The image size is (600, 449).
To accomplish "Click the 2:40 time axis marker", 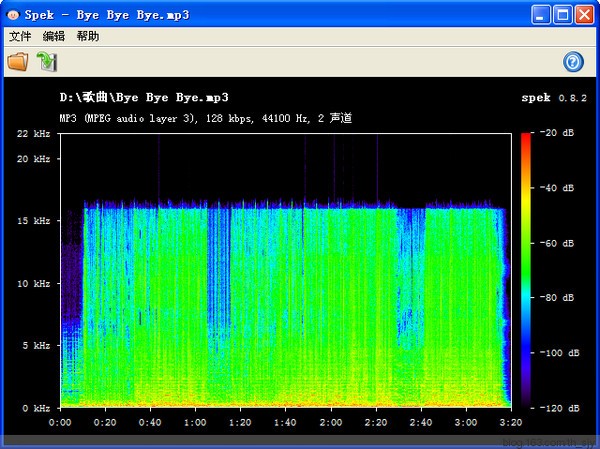I will coord(421,423).
